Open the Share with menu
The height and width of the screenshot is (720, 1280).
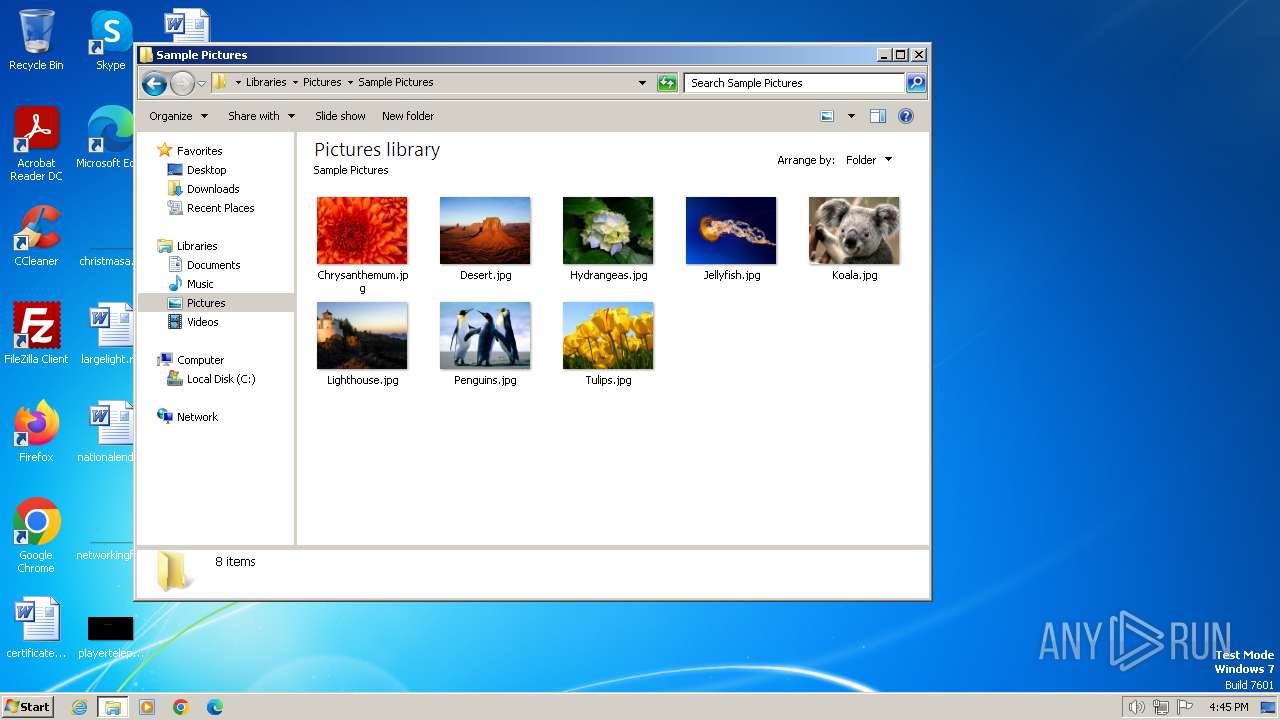click(261, 116)
